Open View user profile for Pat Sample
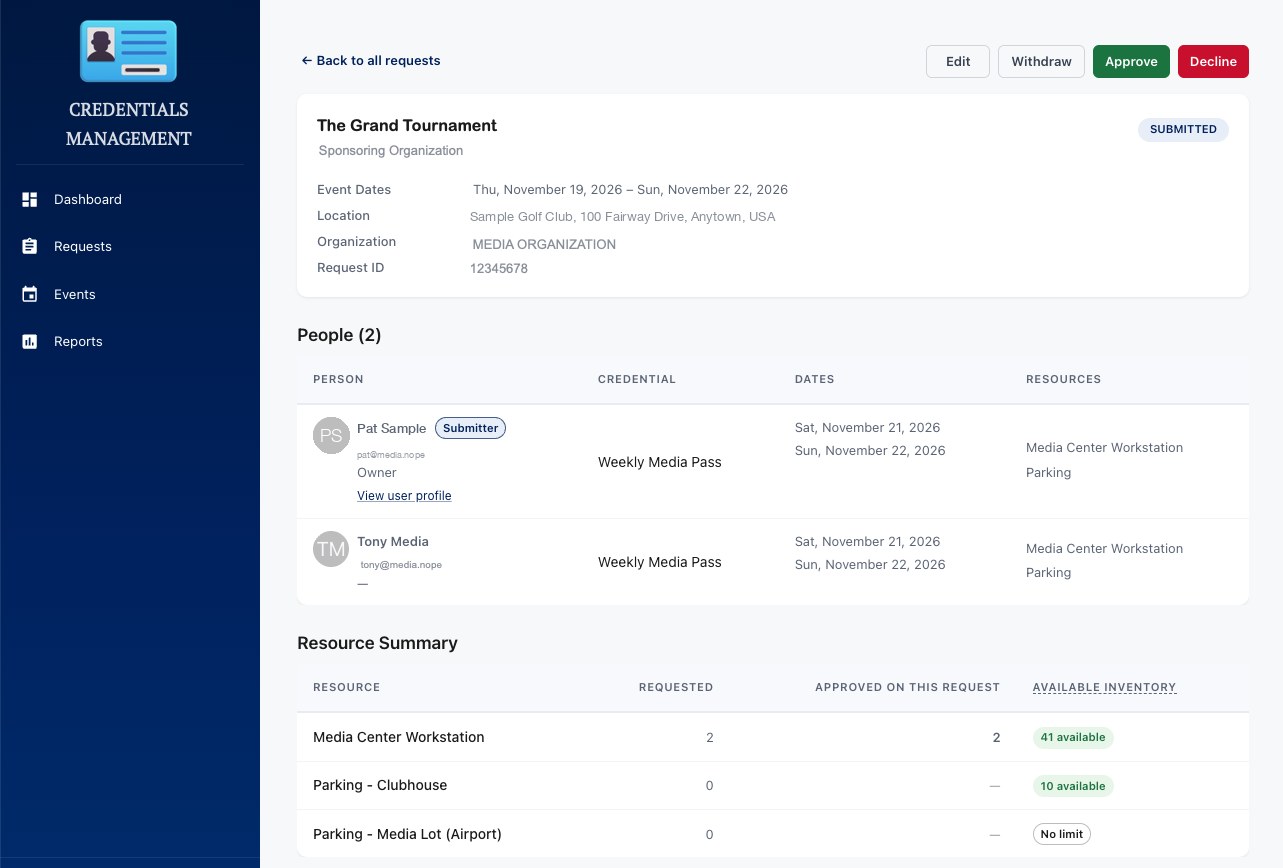 404,496
